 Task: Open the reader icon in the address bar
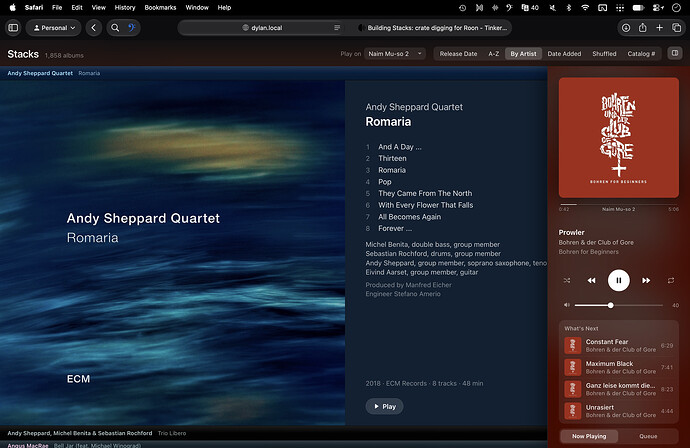[x=337, y=28]
